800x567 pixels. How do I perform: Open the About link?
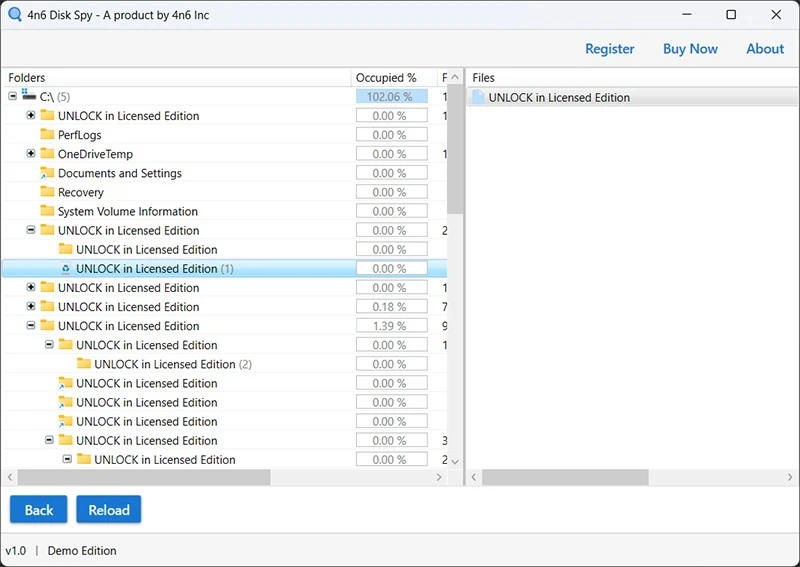pos(765,48)
